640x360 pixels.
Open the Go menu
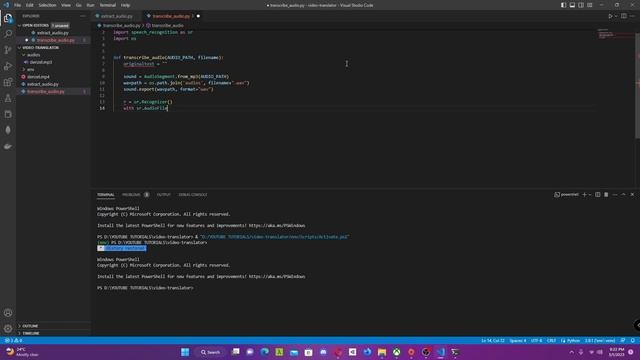pyautogui.click(x=78, y=5)
